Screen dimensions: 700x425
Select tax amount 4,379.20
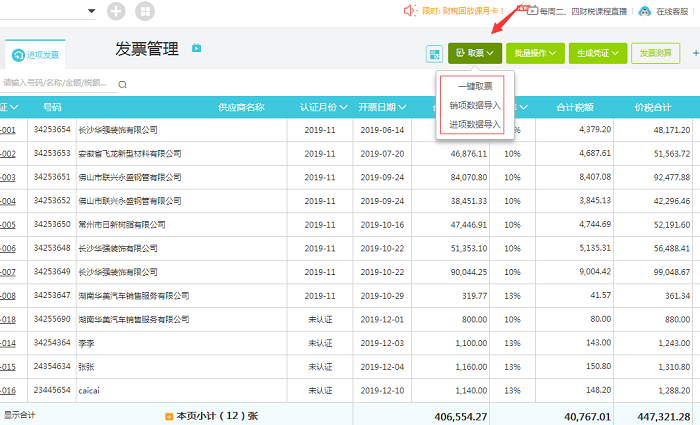(595, 129)
